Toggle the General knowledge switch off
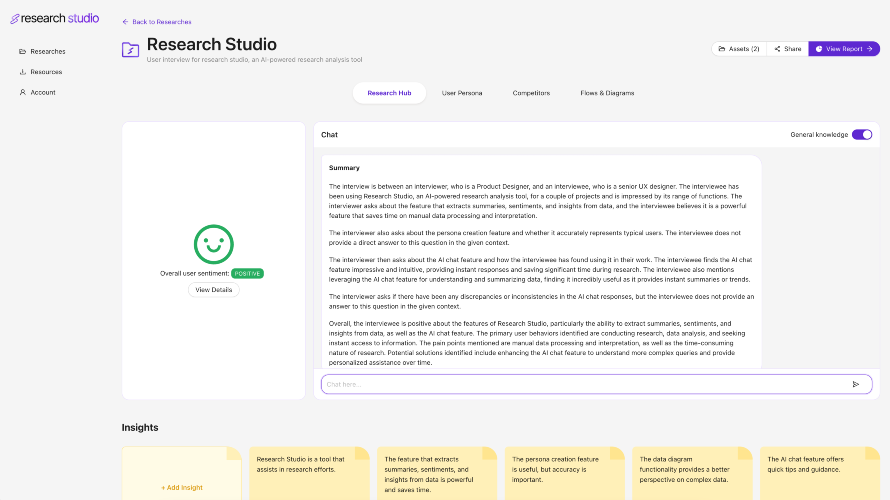 click(x=862, y=135)
